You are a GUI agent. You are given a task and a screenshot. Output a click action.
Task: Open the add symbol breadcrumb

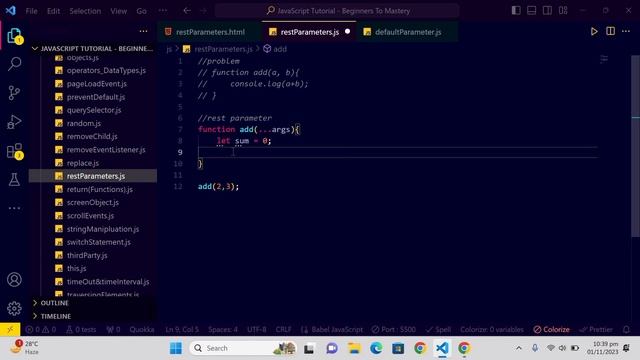coord(275,49)
